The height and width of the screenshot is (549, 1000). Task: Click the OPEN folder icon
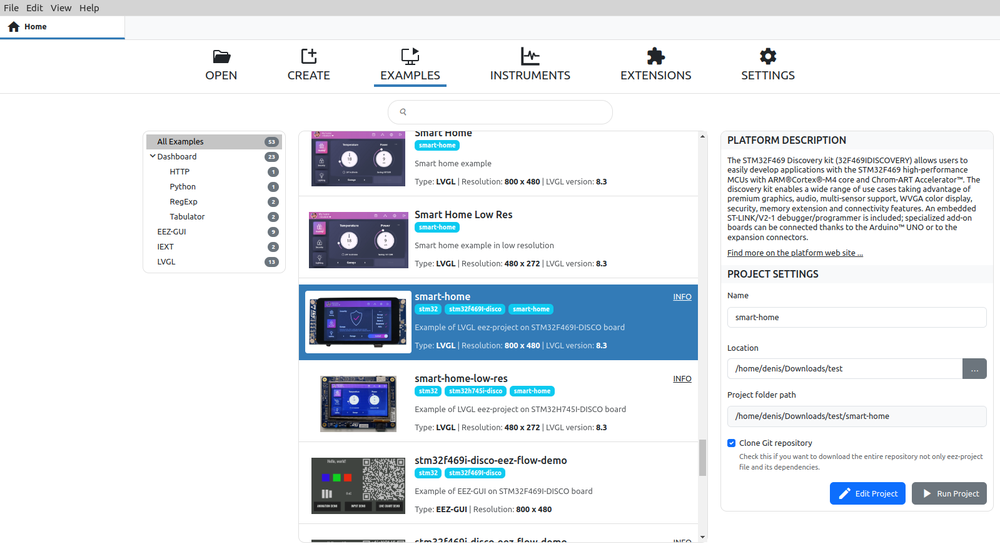click(x=221, y=57)
